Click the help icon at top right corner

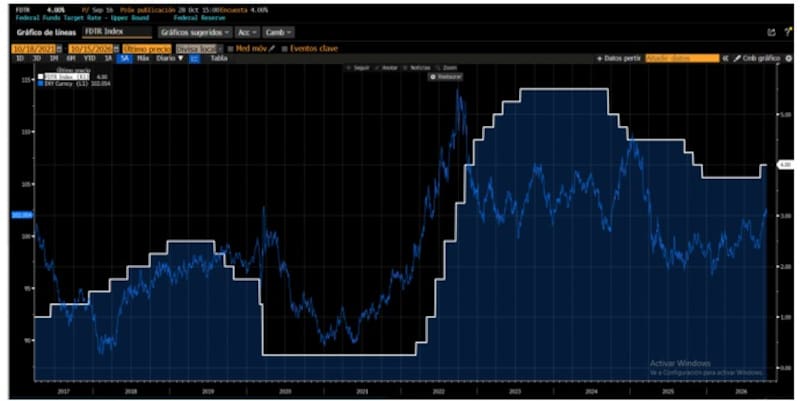tap(786, 32)
